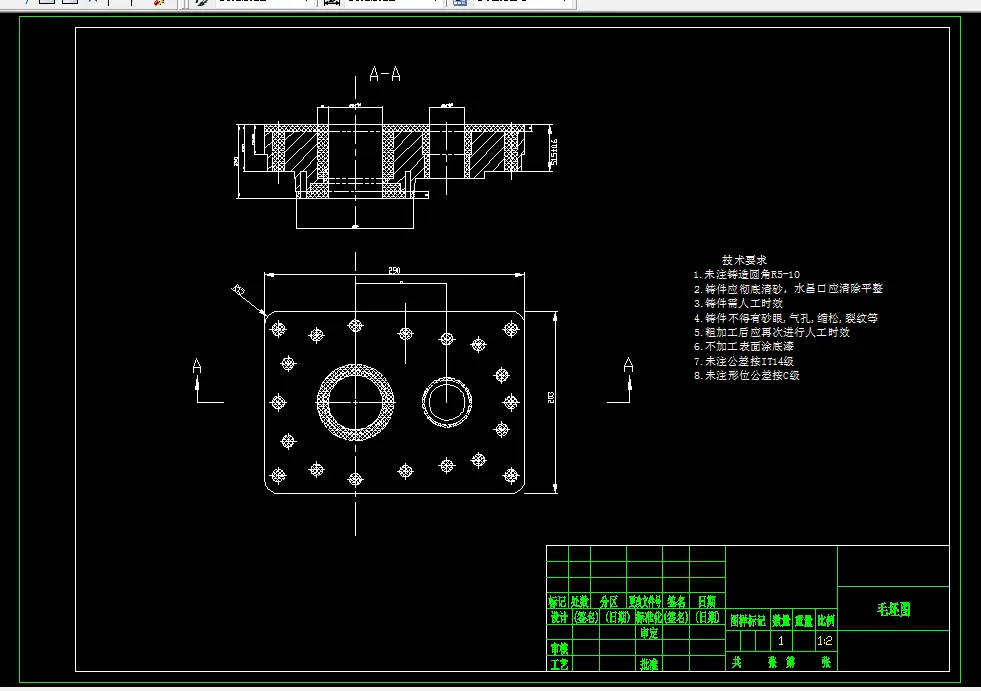Screen dimensions: 981x691
Task: Pick the 比例 header cell
Action: (x=826, y=620)
